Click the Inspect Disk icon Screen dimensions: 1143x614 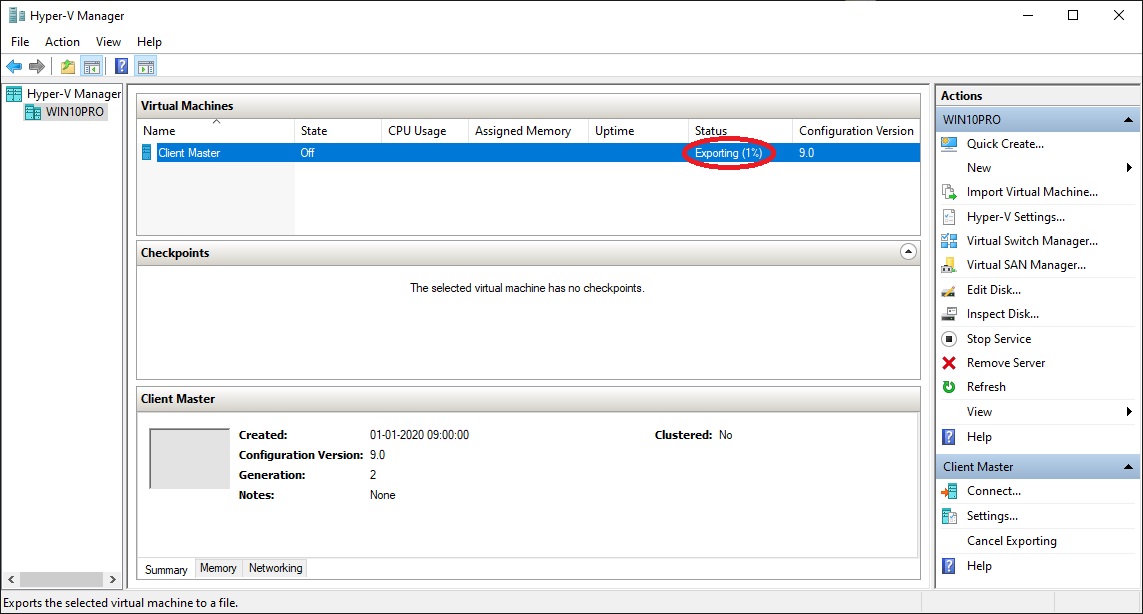949,314
